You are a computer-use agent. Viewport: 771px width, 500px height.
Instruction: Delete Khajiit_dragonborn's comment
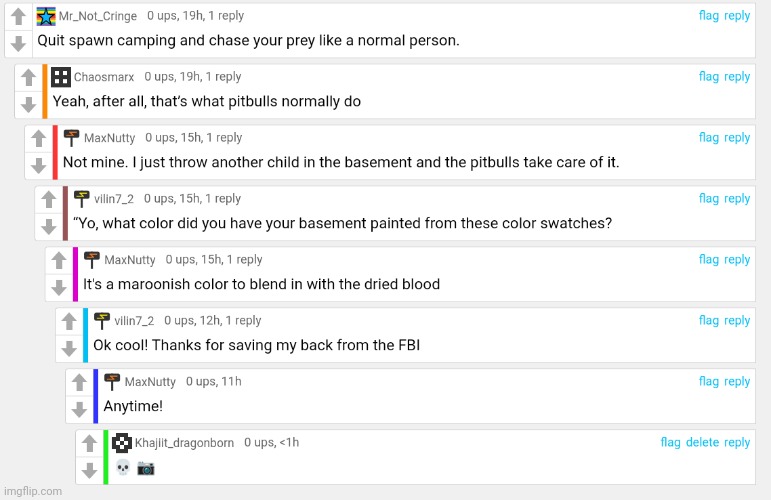tap(702, 442)
